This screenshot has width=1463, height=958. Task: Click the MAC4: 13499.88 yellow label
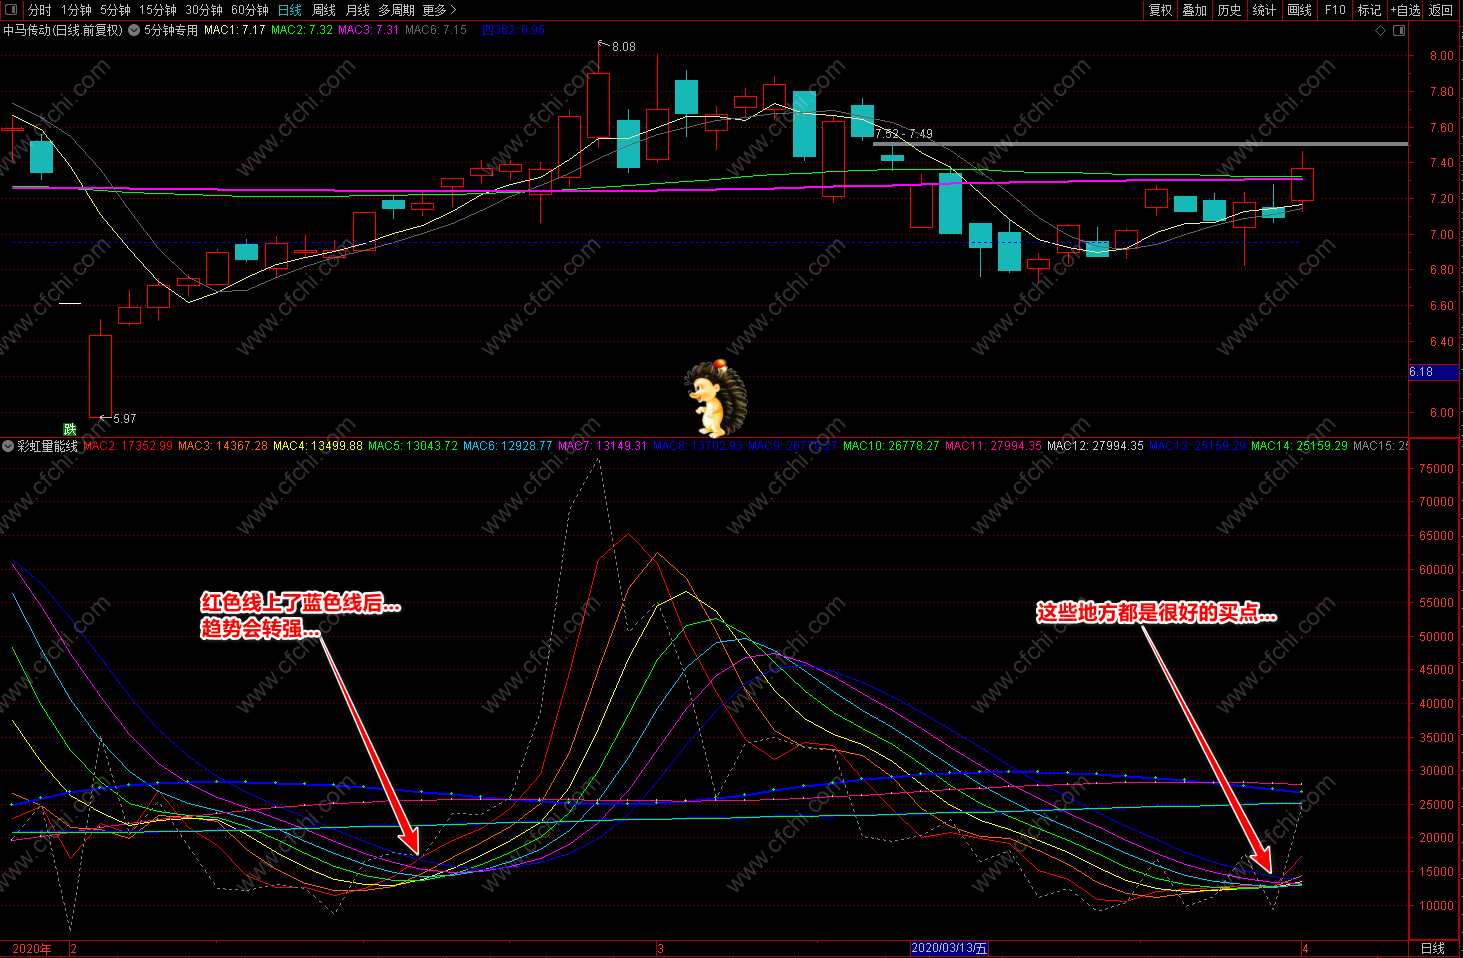(318, 446)
